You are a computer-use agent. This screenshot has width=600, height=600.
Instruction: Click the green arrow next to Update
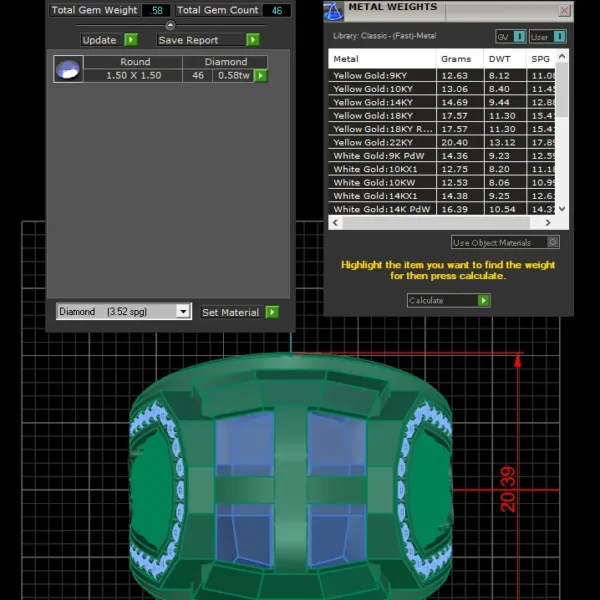(x=131, y=40)
